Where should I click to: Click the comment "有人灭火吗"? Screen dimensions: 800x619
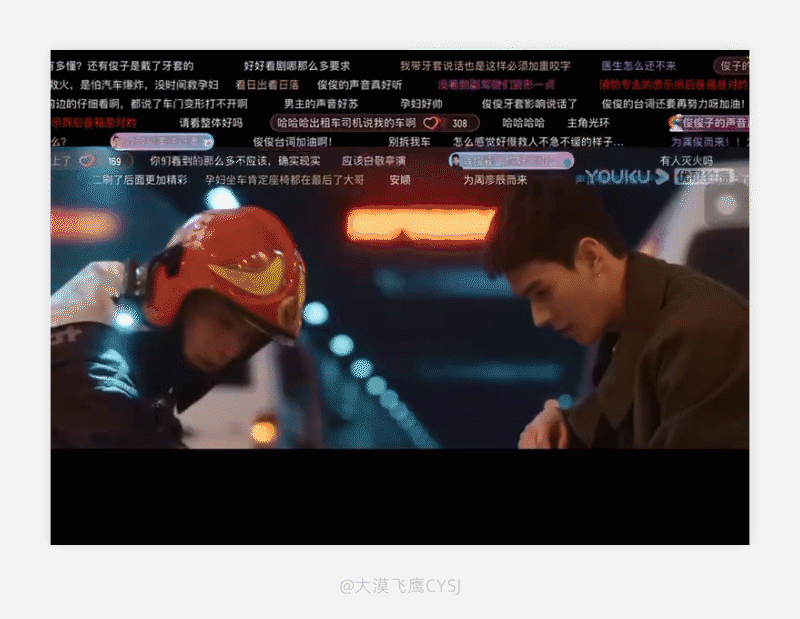(x=686, y=161)
